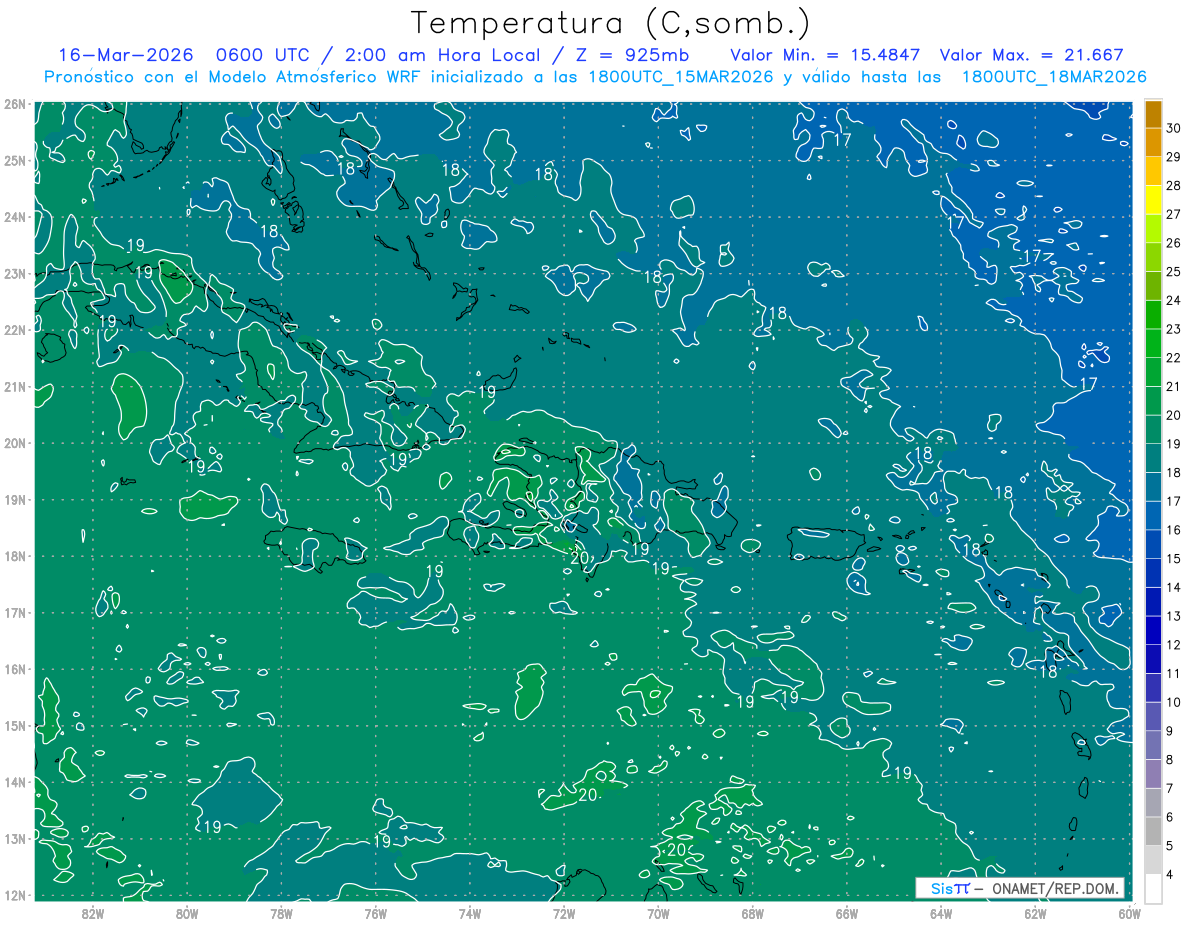Screen dimensions: 1200x927
Task: Click the '25N' latitude label
Action: (15, 161)
